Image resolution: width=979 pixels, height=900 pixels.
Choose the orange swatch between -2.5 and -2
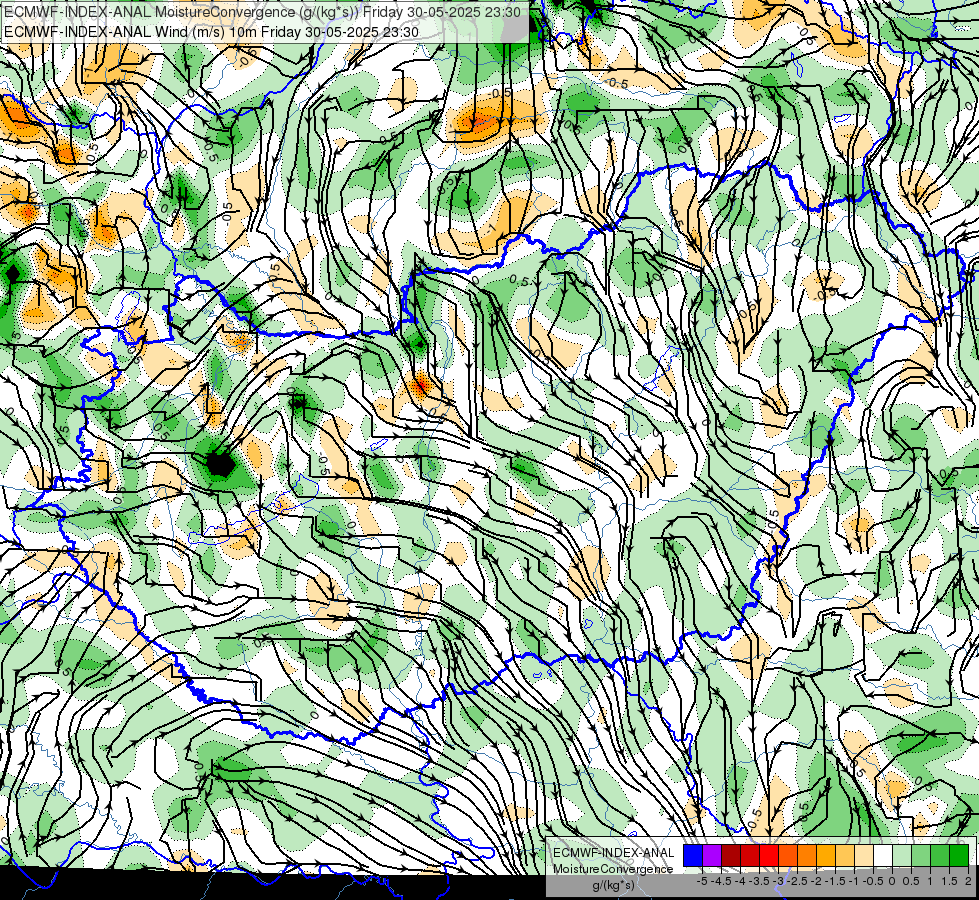point(807,855)
